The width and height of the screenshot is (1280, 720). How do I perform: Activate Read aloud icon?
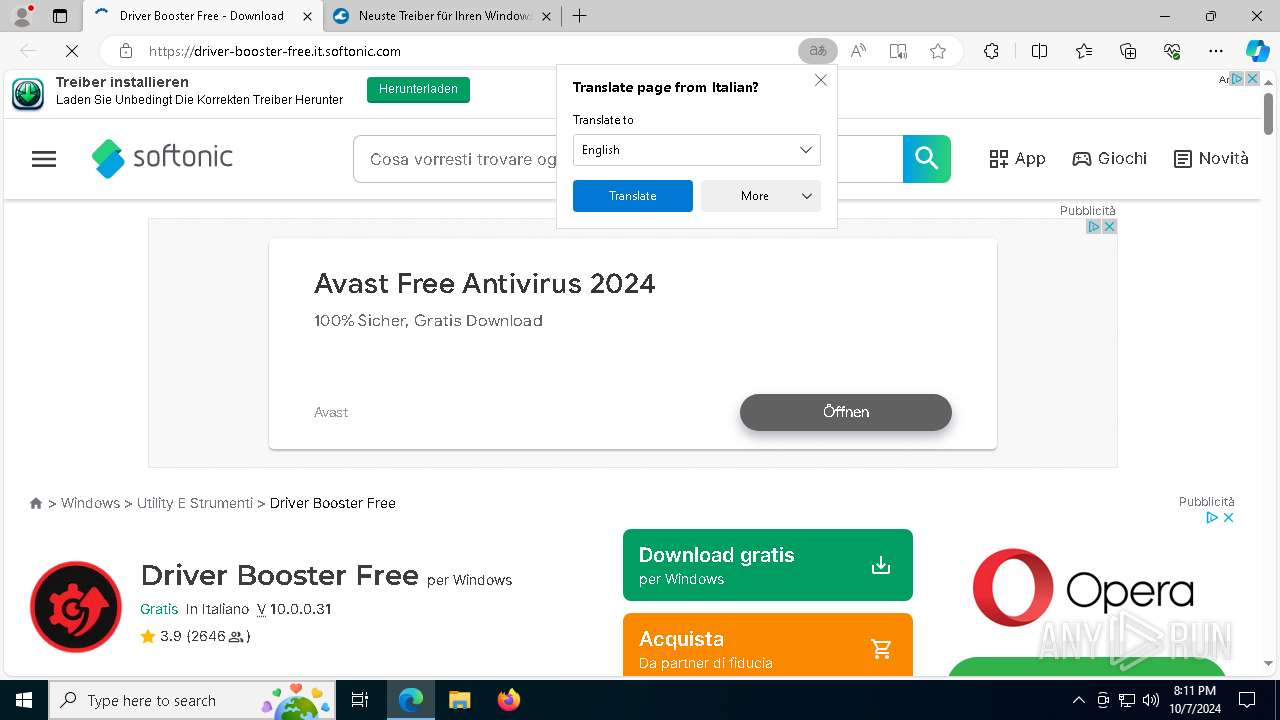[x=858, y=51]
